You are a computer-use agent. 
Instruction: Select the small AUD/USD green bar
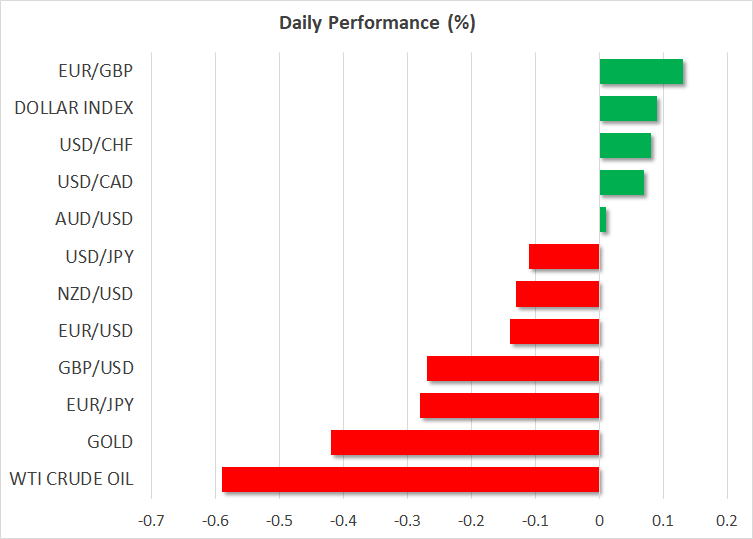[603, 219]
